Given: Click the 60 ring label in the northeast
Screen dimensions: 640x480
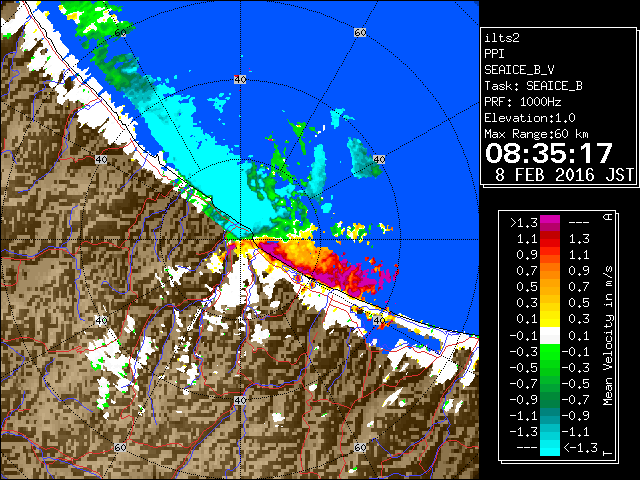Looking at the screenshot, I should pos(360,33).
